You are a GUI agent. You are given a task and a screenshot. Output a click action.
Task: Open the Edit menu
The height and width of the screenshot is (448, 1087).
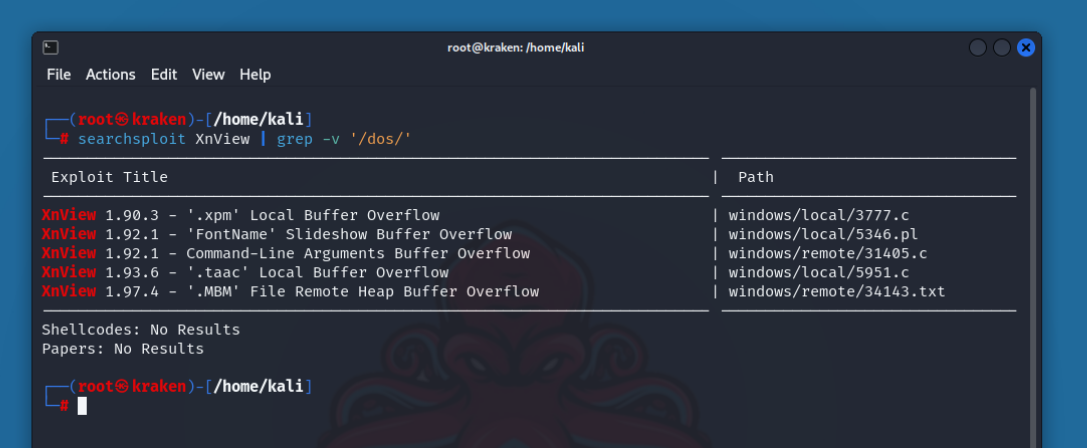[164, 74]
